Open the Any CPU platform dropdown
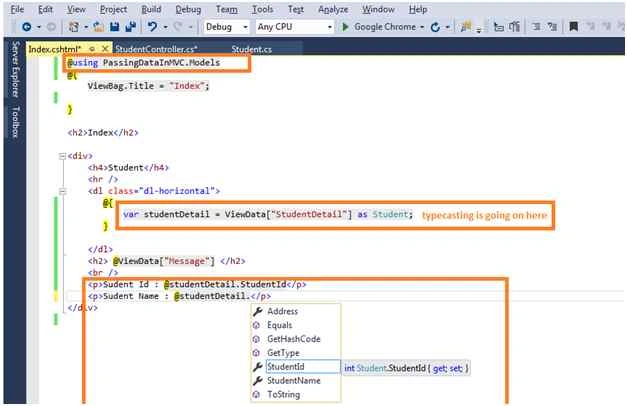627x406 pixels. pyautogui.click(x=295, y=27)
